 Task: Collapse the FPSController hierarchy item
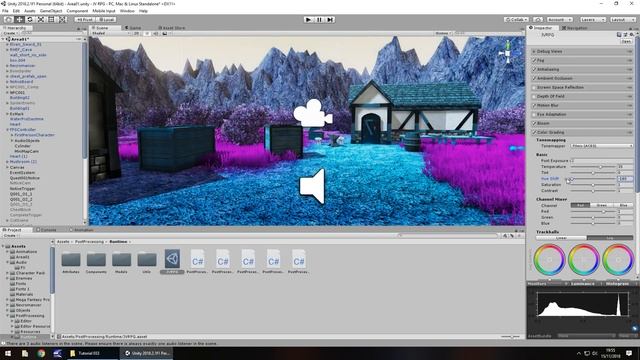(x=7, y=129)
